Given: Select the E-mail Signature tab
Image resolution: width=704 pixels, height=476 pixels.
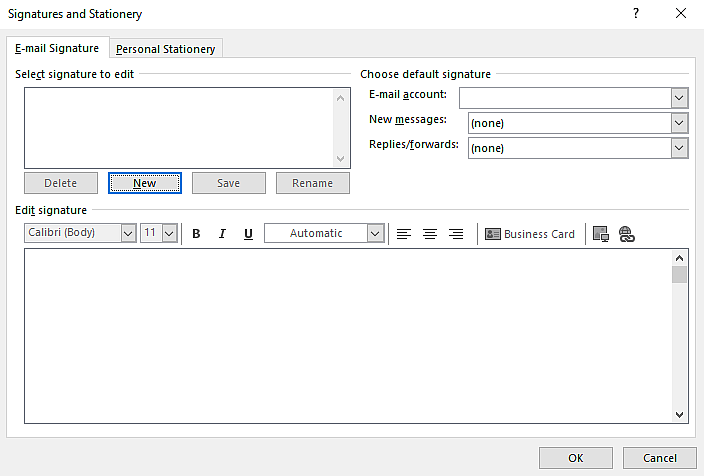Looking at the screenshot, I should 57,48.
